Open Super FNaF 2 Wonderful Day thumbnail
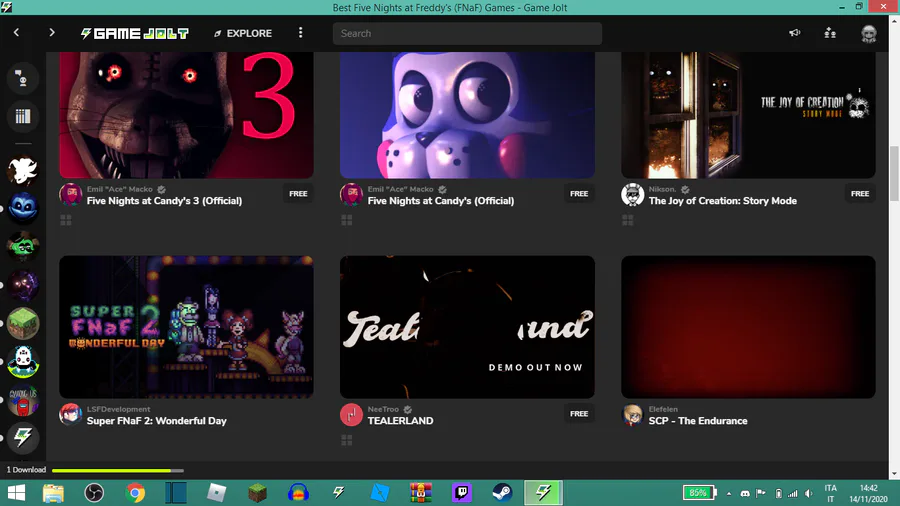900x506 pixels. 187,327
